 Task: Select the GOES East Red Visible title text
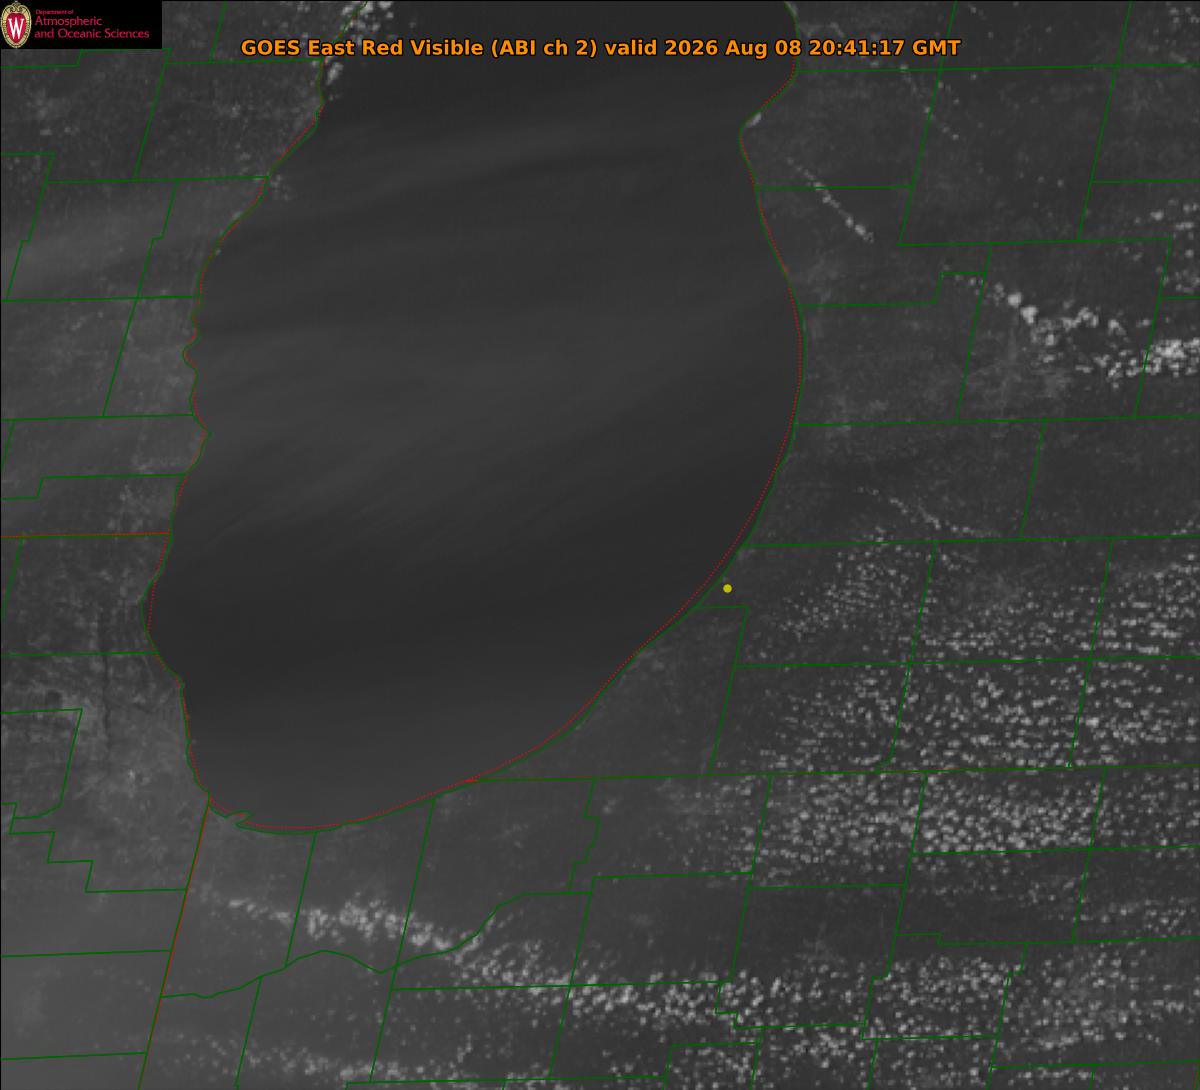click(362, 48)
